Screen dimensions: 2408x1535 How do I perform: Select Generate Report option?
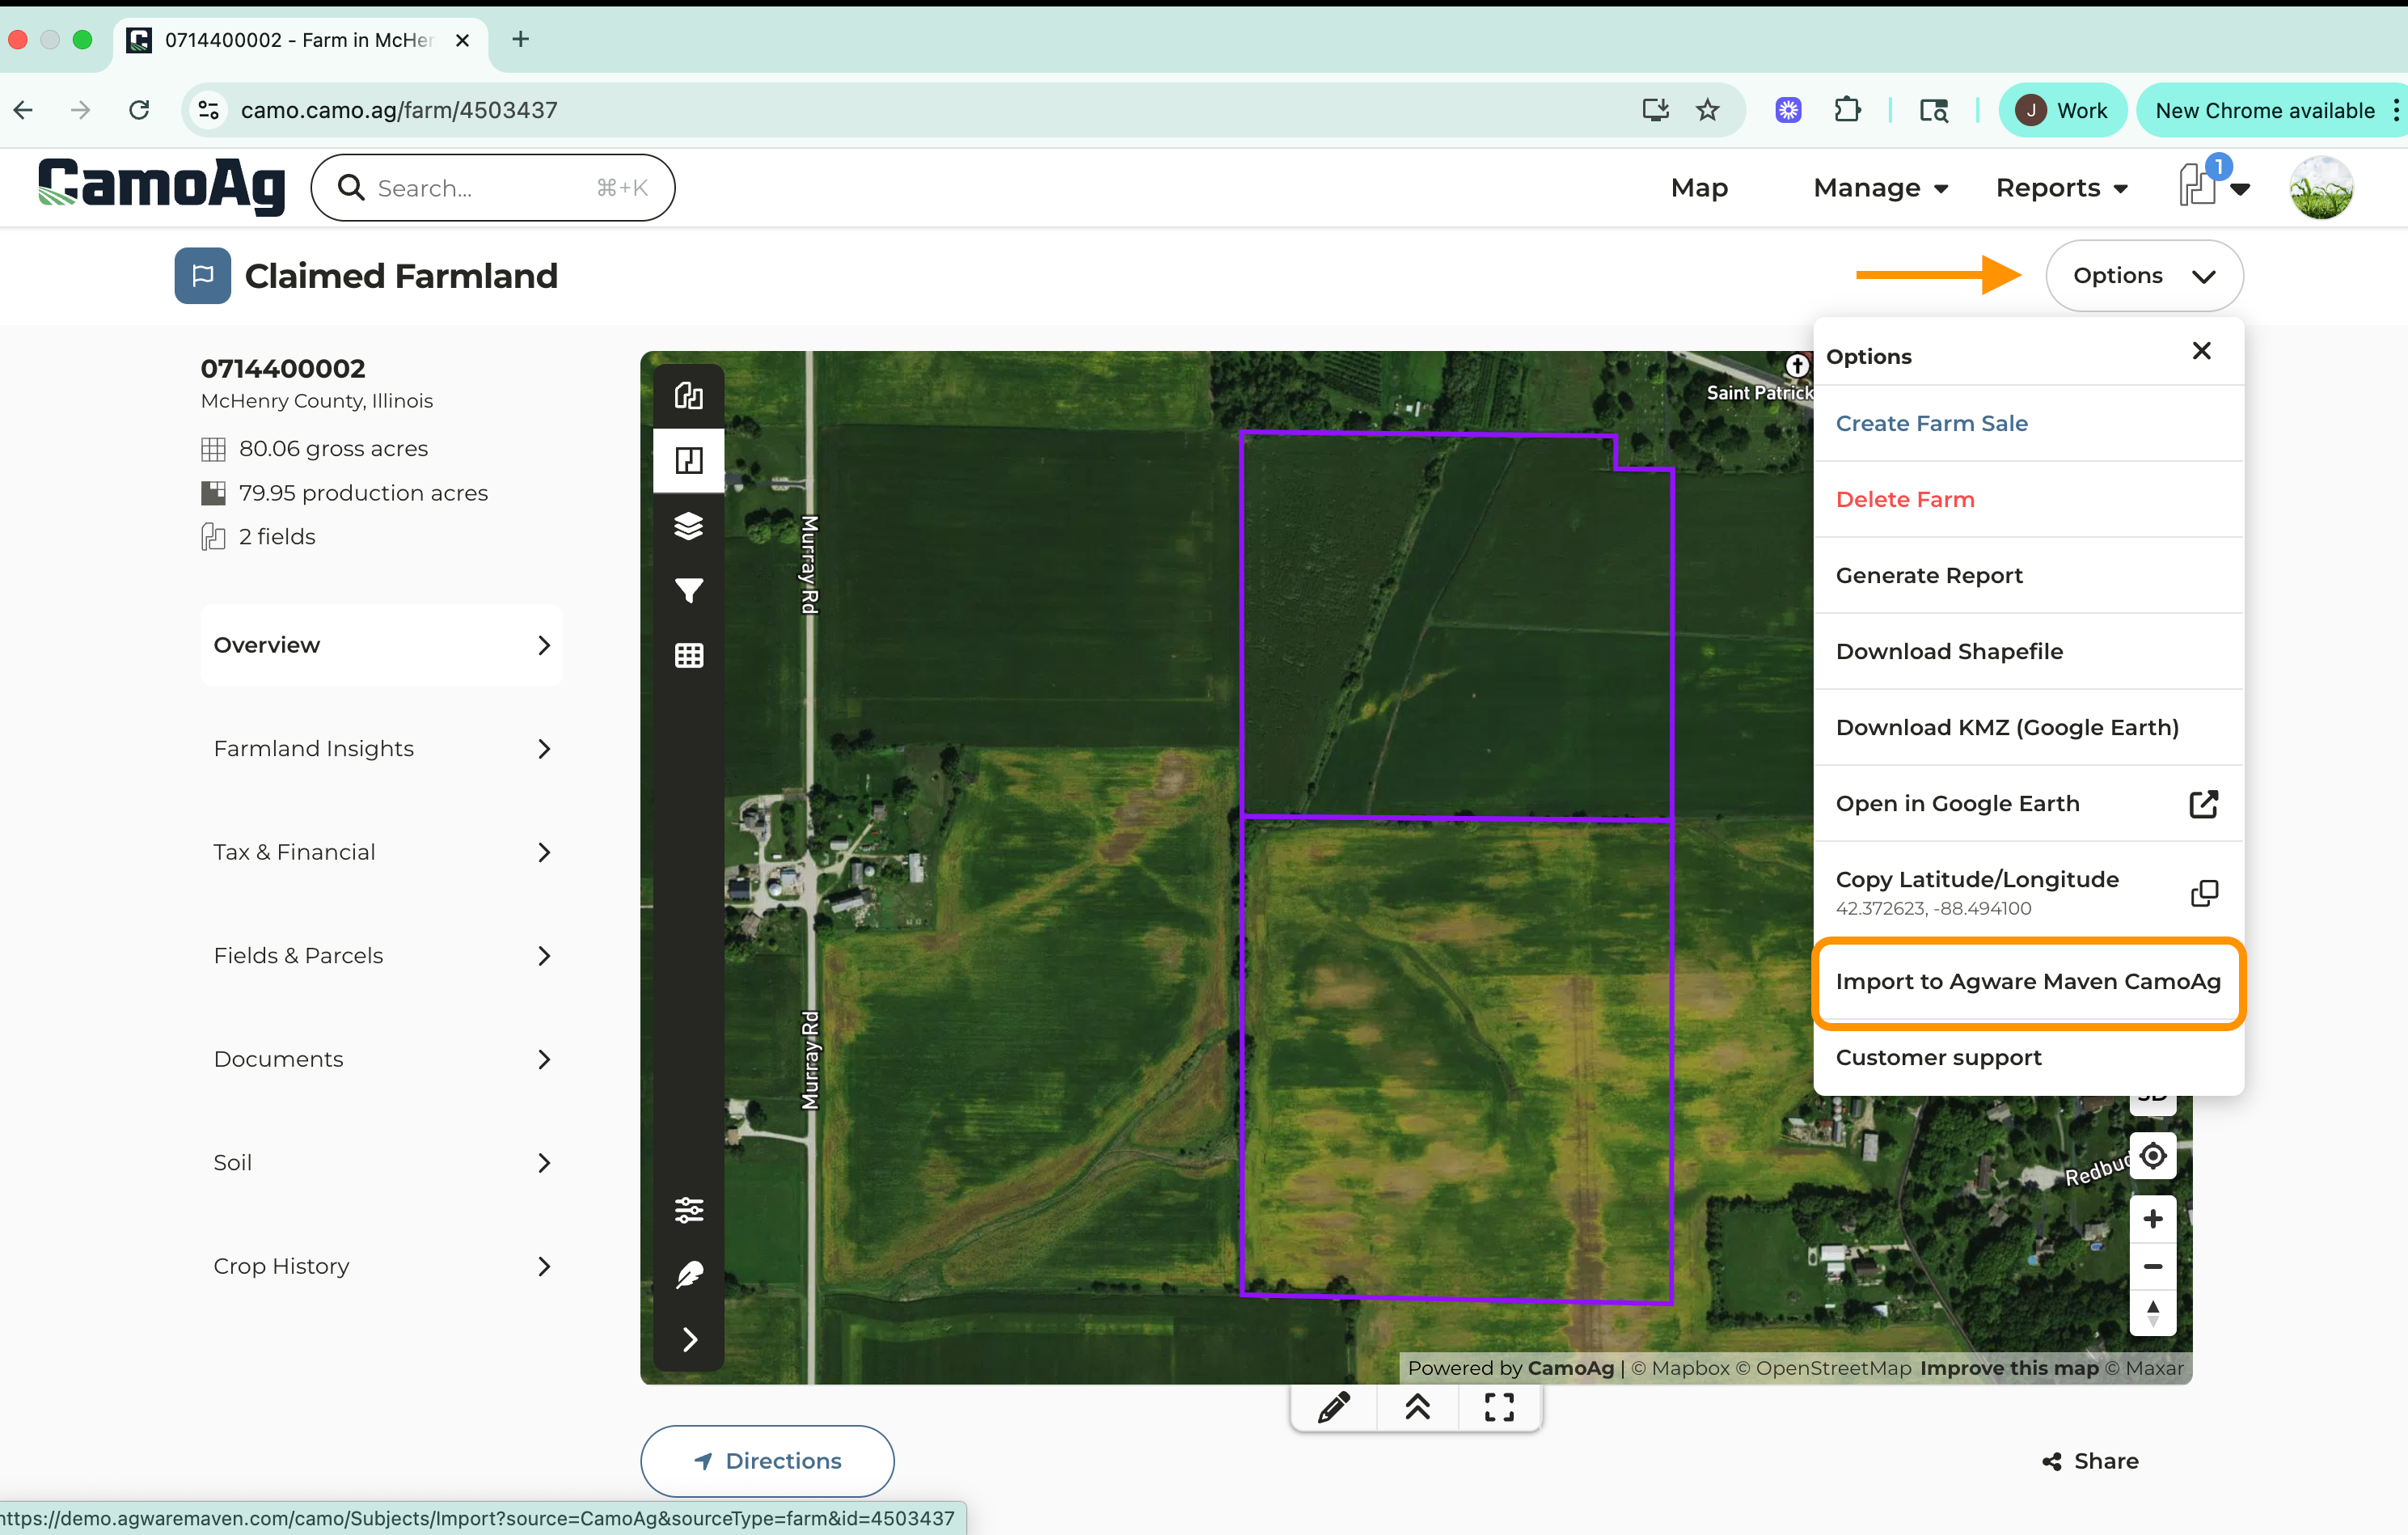2028,575
